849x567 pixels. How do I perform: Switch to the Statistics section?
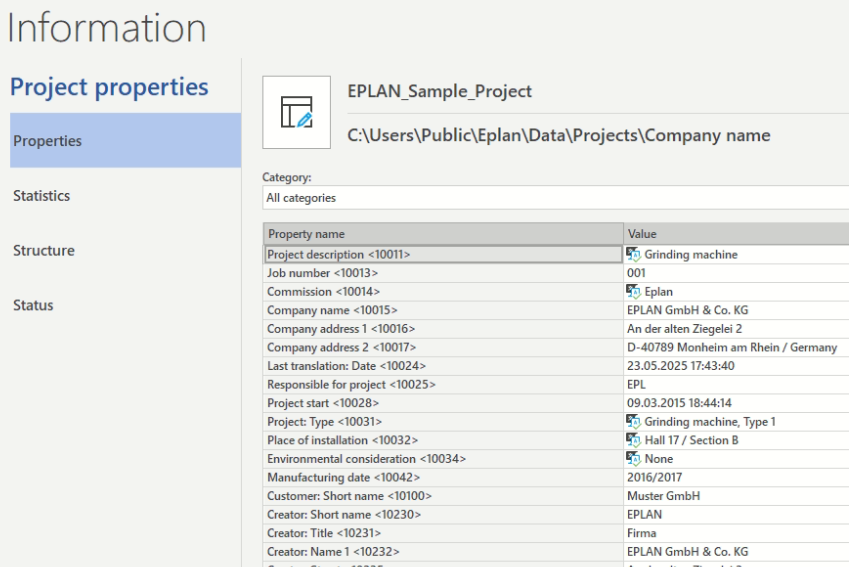point(42,196)
